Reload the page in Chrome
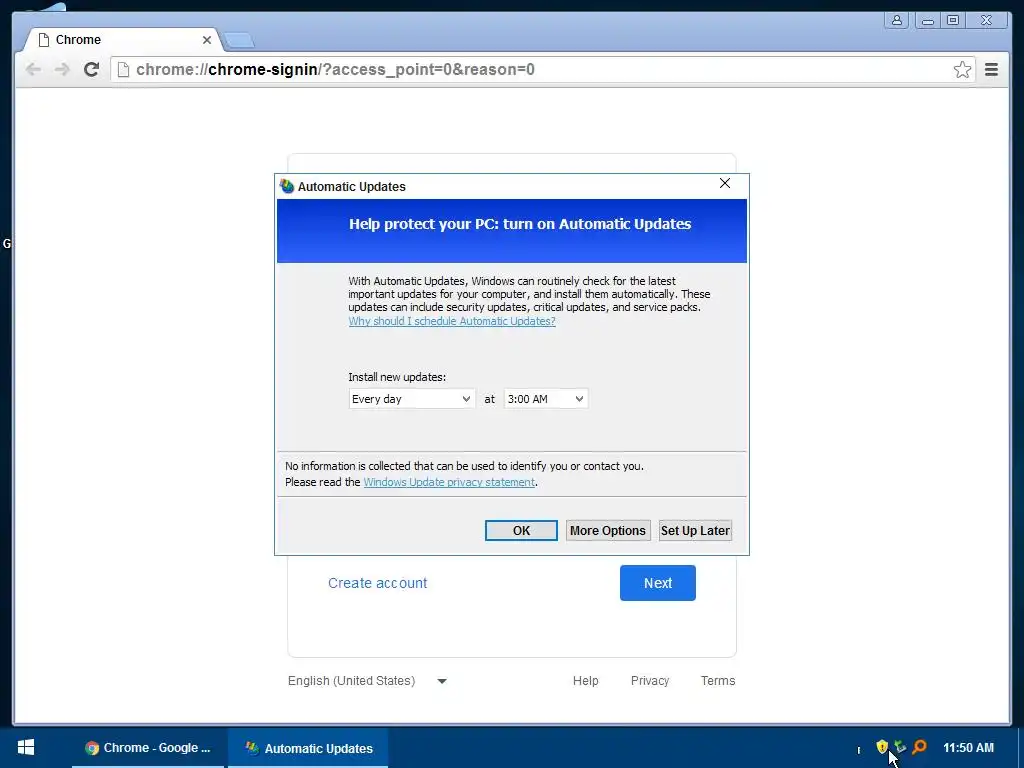The image size is (1024, 768). coord(91,69)
